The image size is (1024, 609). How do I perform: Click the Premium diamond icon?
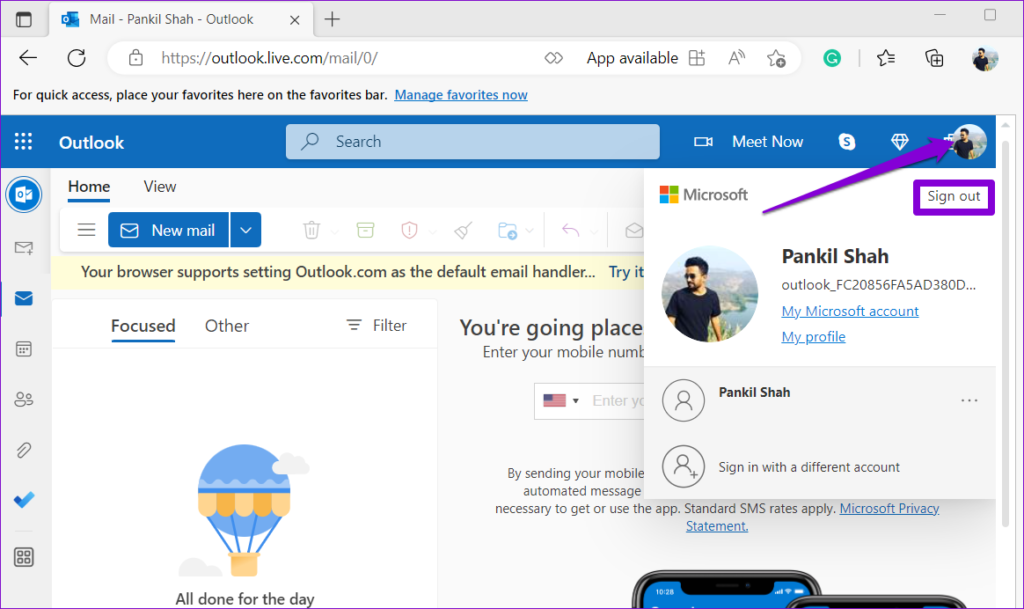tap(899, 141)
